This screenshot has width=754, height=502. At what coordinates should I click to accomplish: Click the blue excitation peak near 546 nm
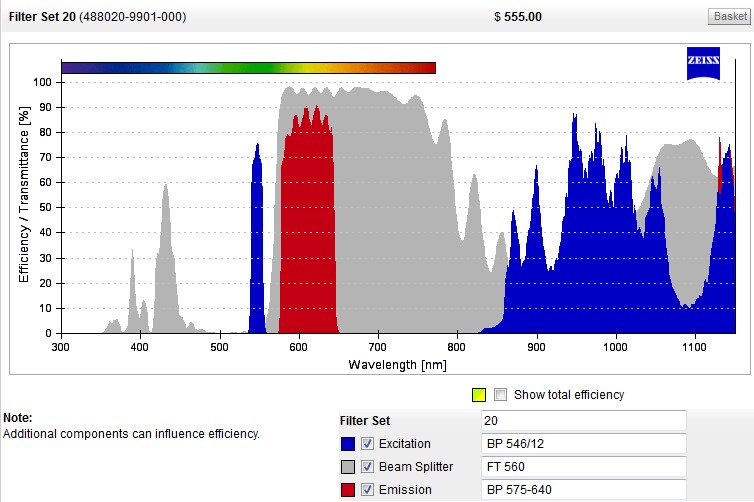click(257, 240)
